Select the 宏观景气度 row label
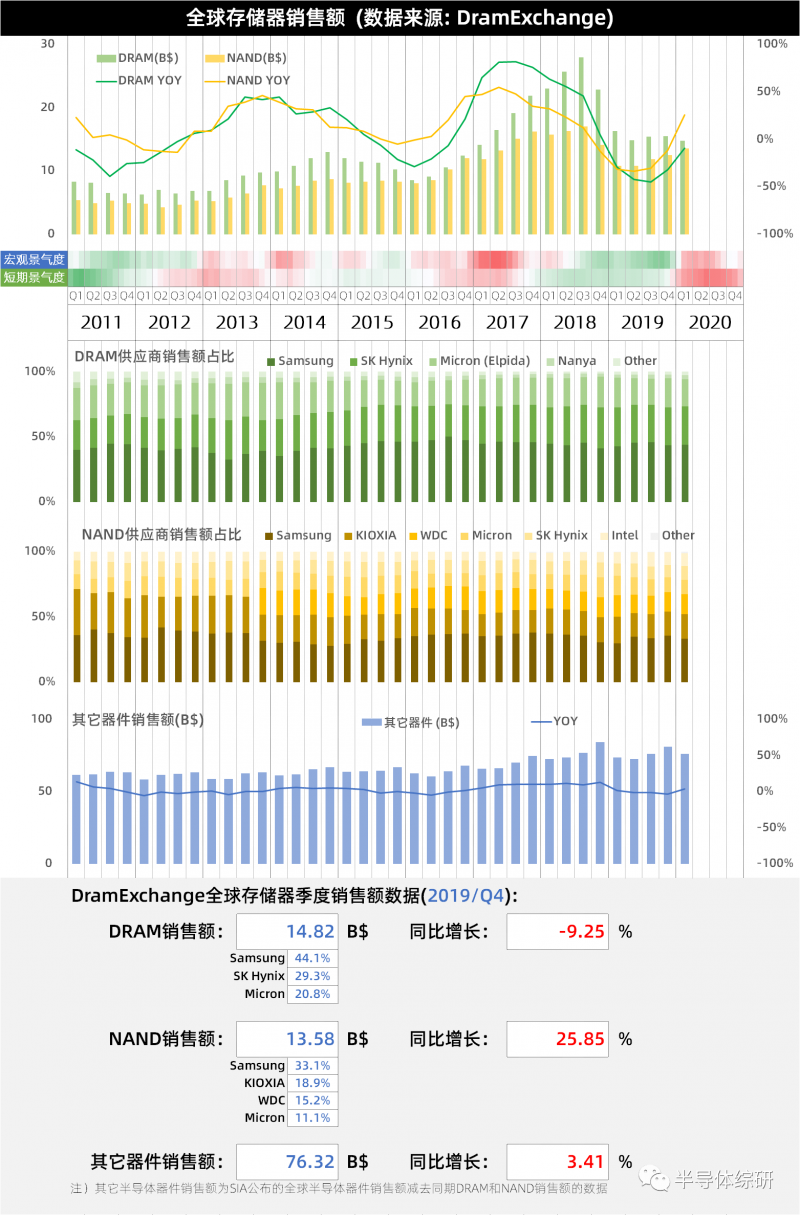This screenshot has width=800, height=1215. (x=33, y=259)
